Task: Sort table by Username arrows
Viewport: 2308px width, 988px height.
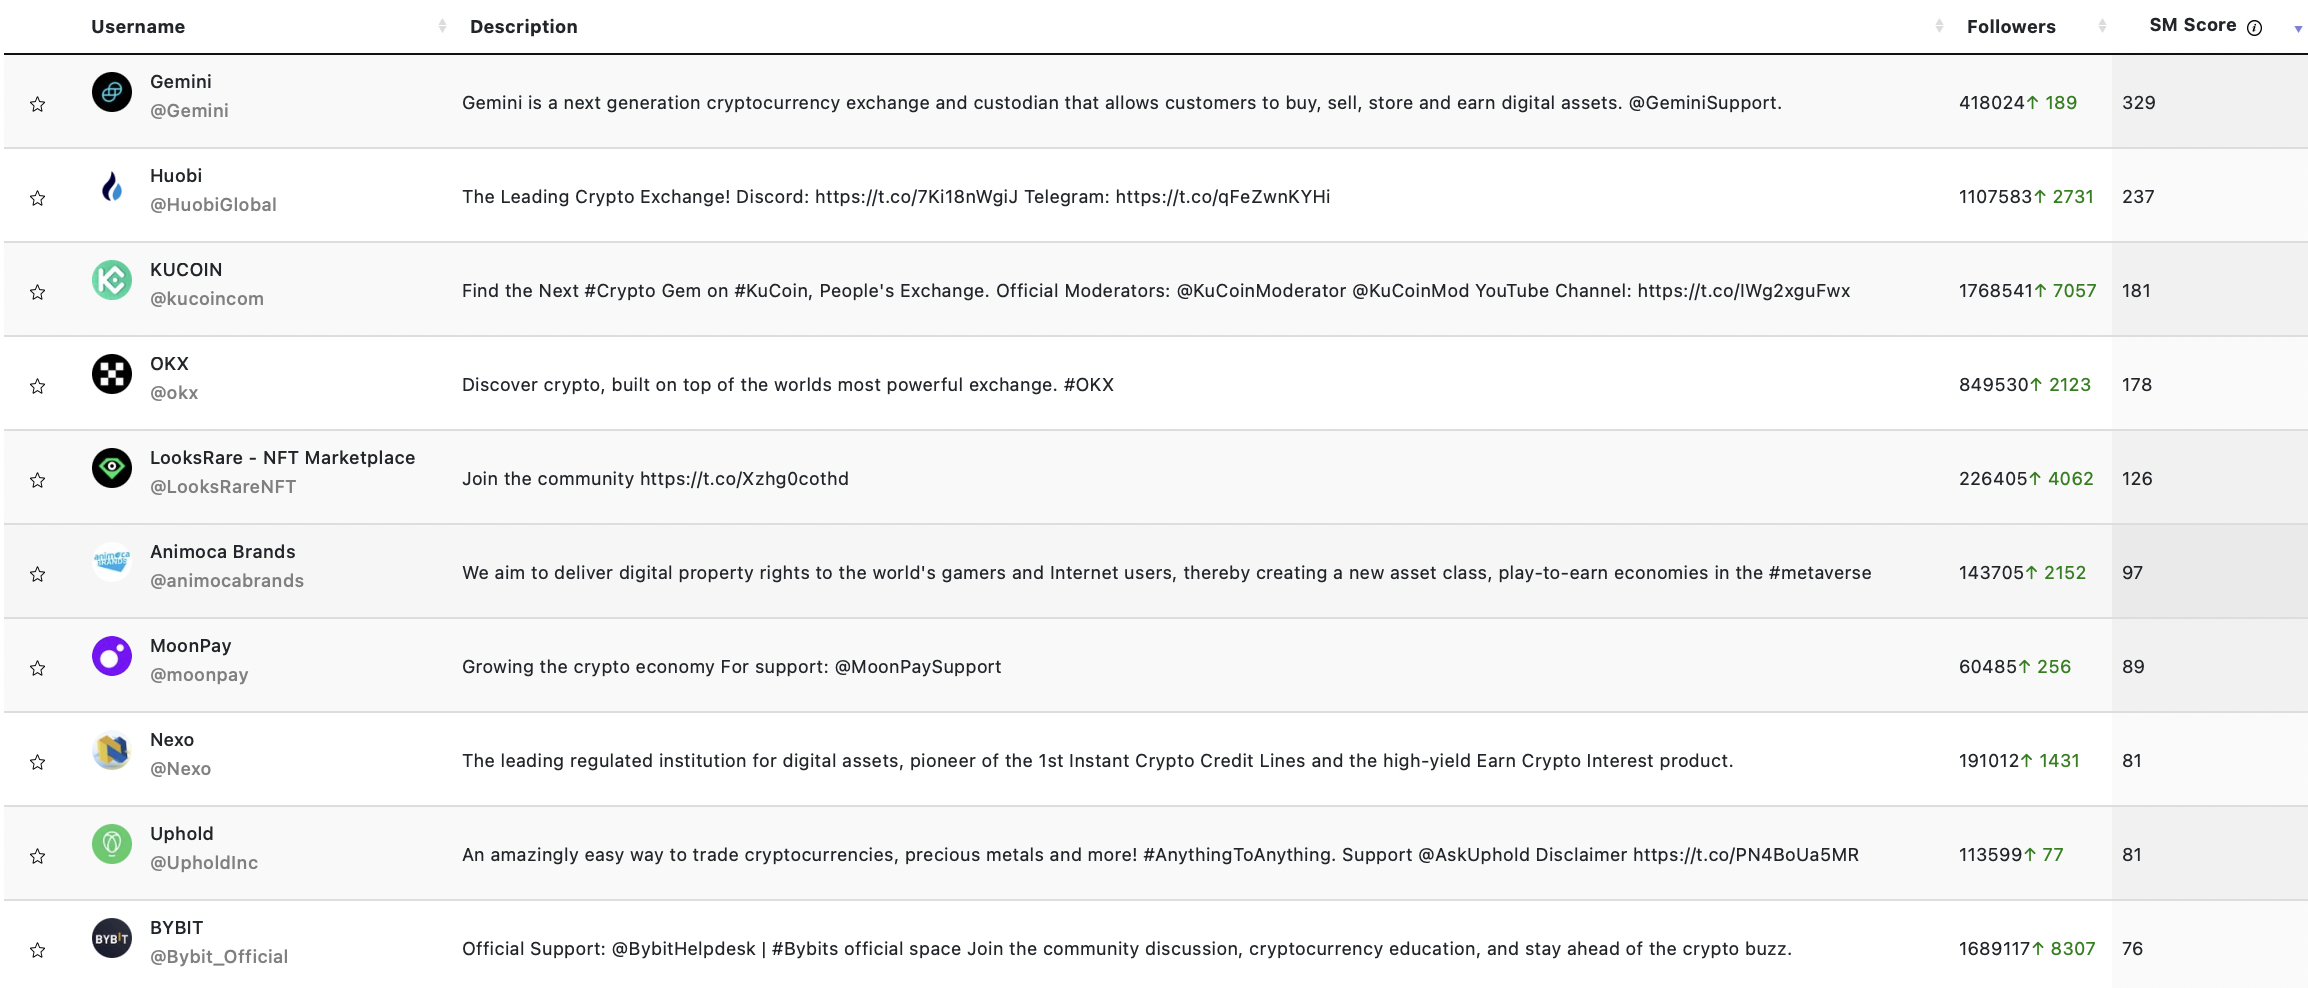Action: pos(442,26)
